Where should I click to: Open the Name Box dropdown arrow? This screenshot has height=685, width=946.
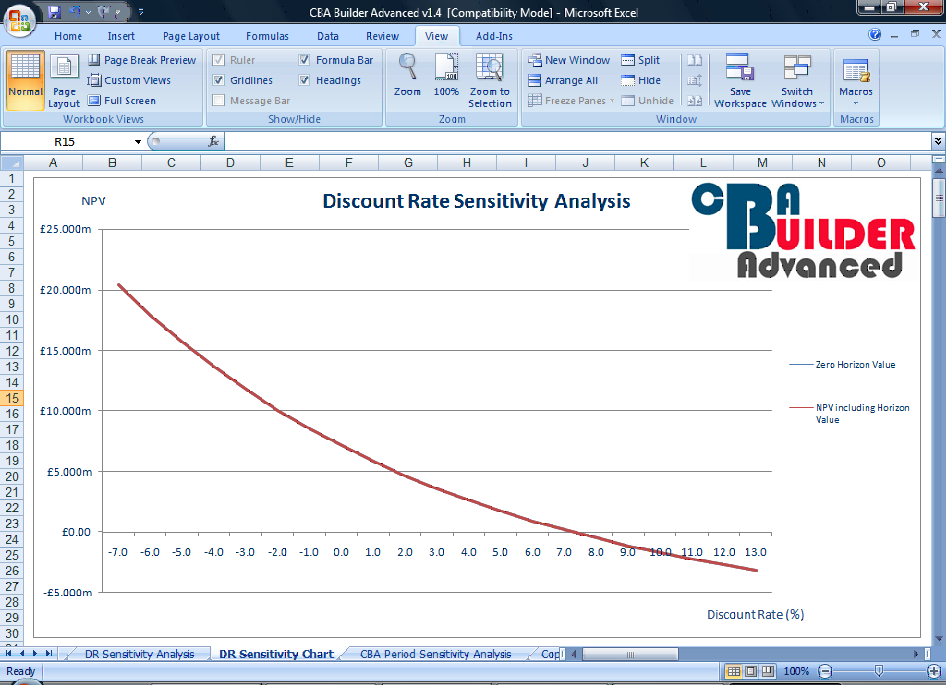coord(138,142)
